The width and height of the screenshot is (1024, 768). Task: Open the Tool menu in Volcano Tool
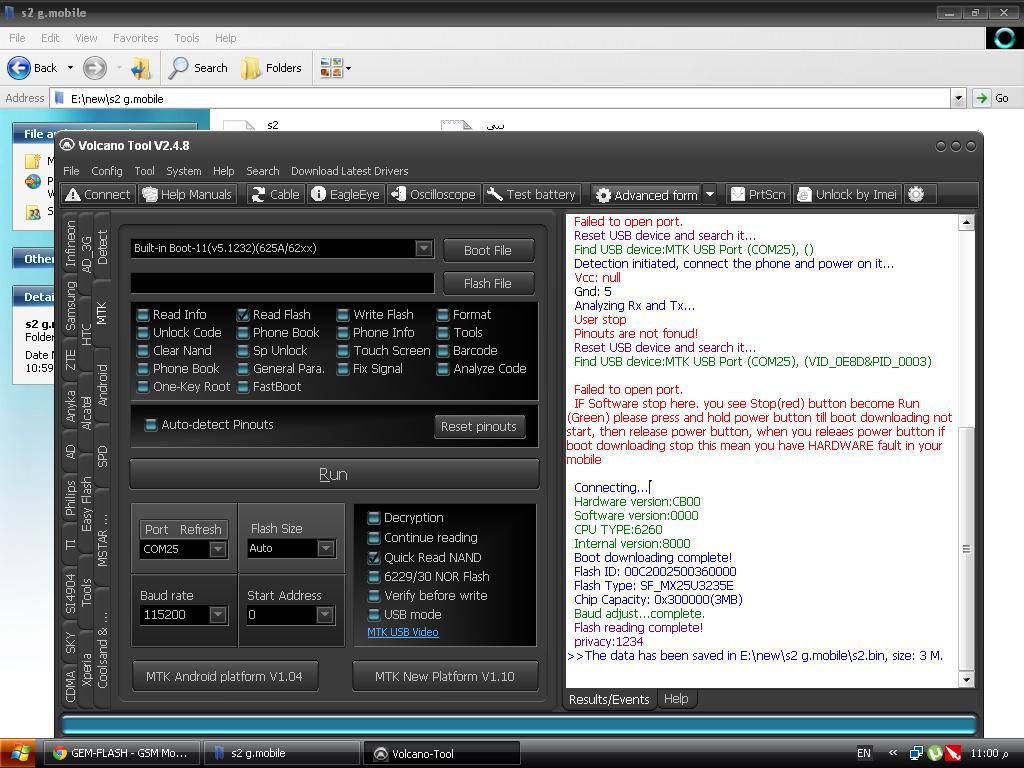pos(144,171)
